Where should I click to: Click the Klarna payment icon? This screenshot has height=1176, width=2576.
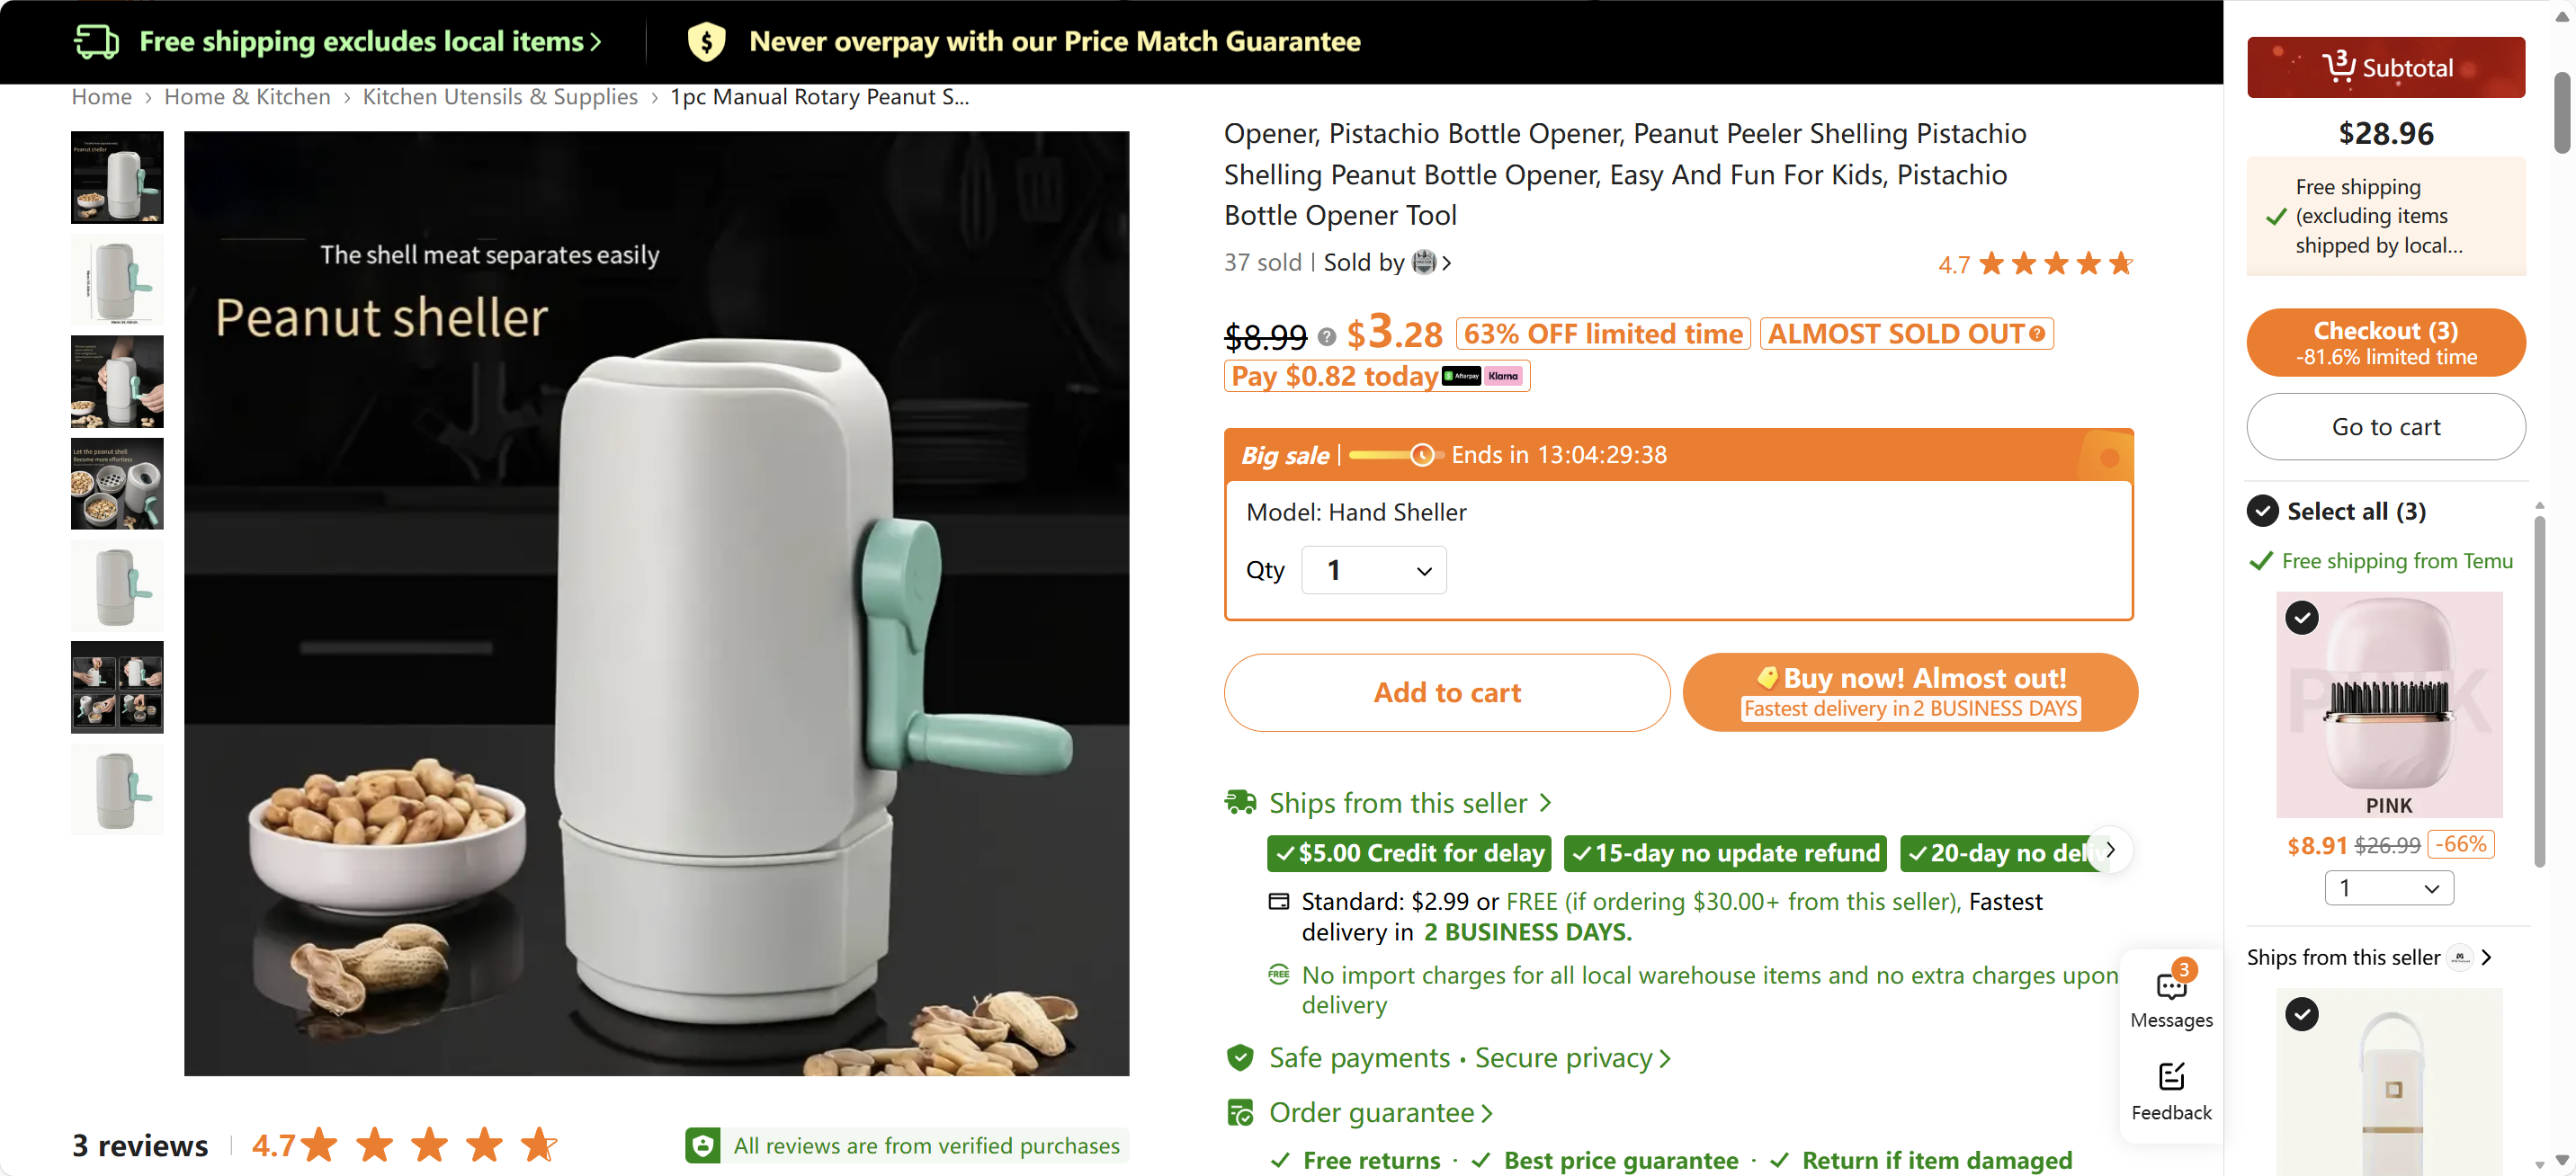[x=1502, y=376]
